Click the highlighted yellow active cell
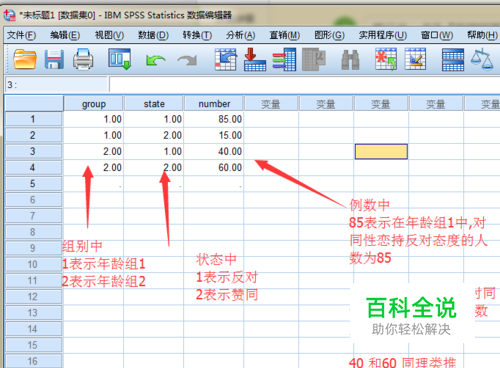This screenshot has width=500, height=368. coord(381,151)
